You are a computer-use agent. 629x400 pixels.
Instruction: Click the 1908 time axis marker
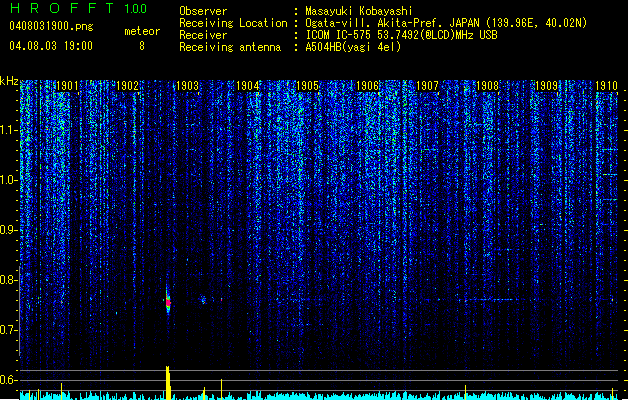pos(487,86)
